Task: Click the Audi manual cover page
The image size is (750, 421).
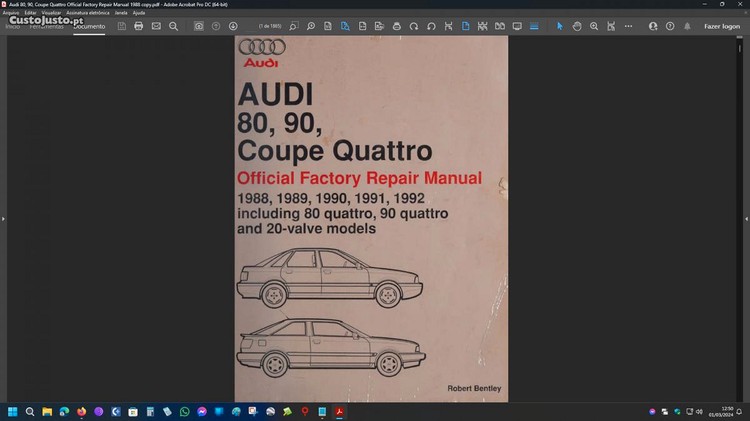Action: (371, 218)
